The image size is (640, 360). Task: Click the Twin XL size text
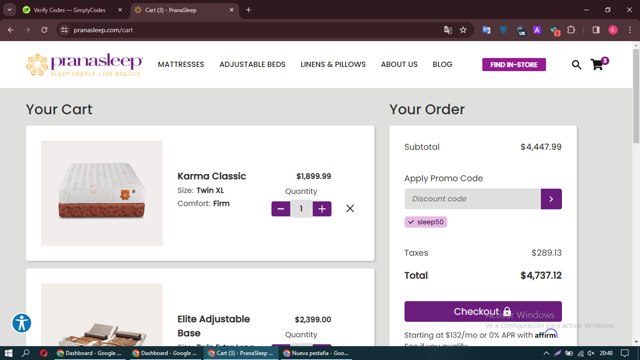pyautogui.click(x=210, y=190)
